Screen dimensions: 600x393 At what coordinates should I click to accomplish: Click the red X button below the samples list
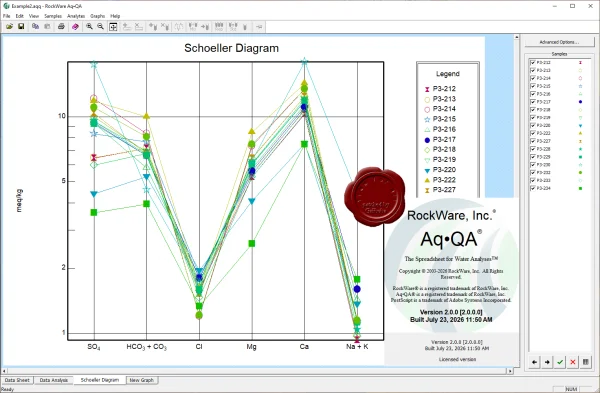[x=573, y=362]
